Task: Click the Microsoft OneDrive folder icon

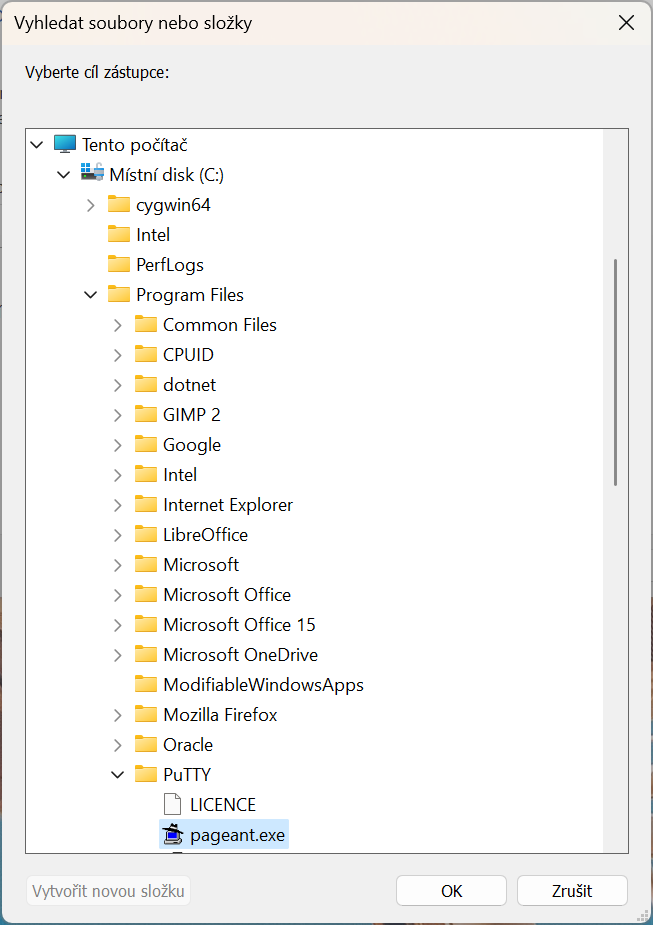Action: pyautogui.click(x=146, y=655)
